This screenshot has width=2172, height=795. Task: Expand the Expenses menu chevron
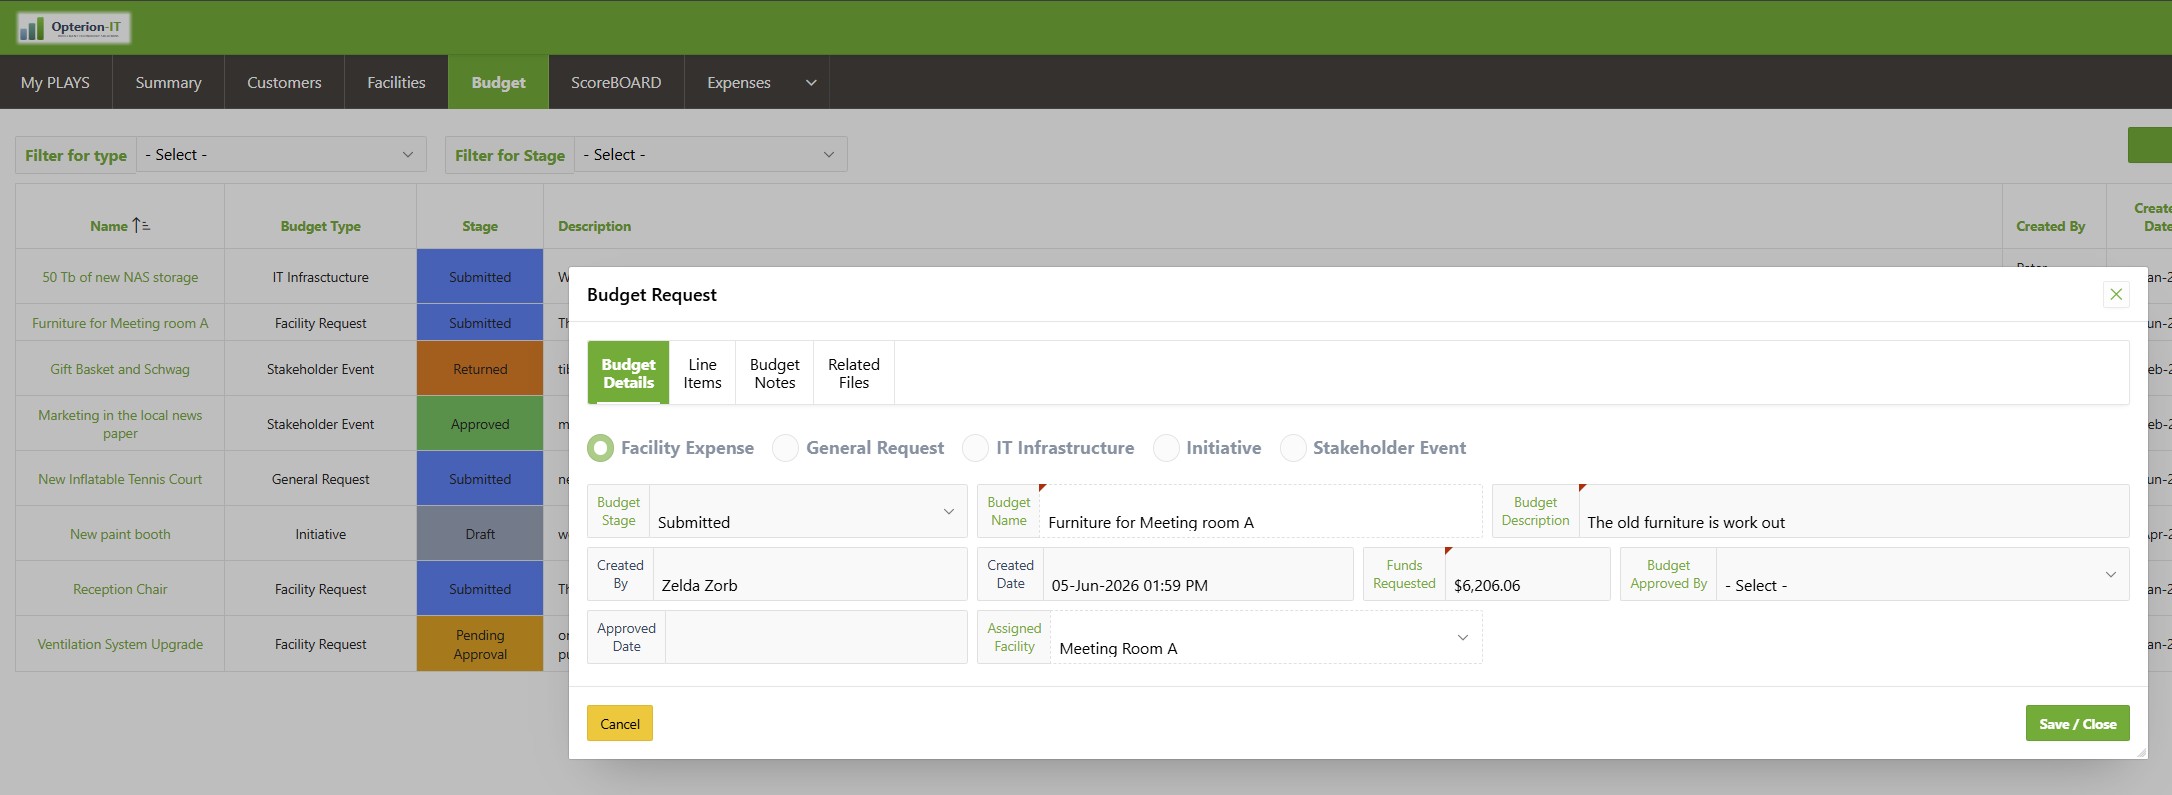pos(811,83)
